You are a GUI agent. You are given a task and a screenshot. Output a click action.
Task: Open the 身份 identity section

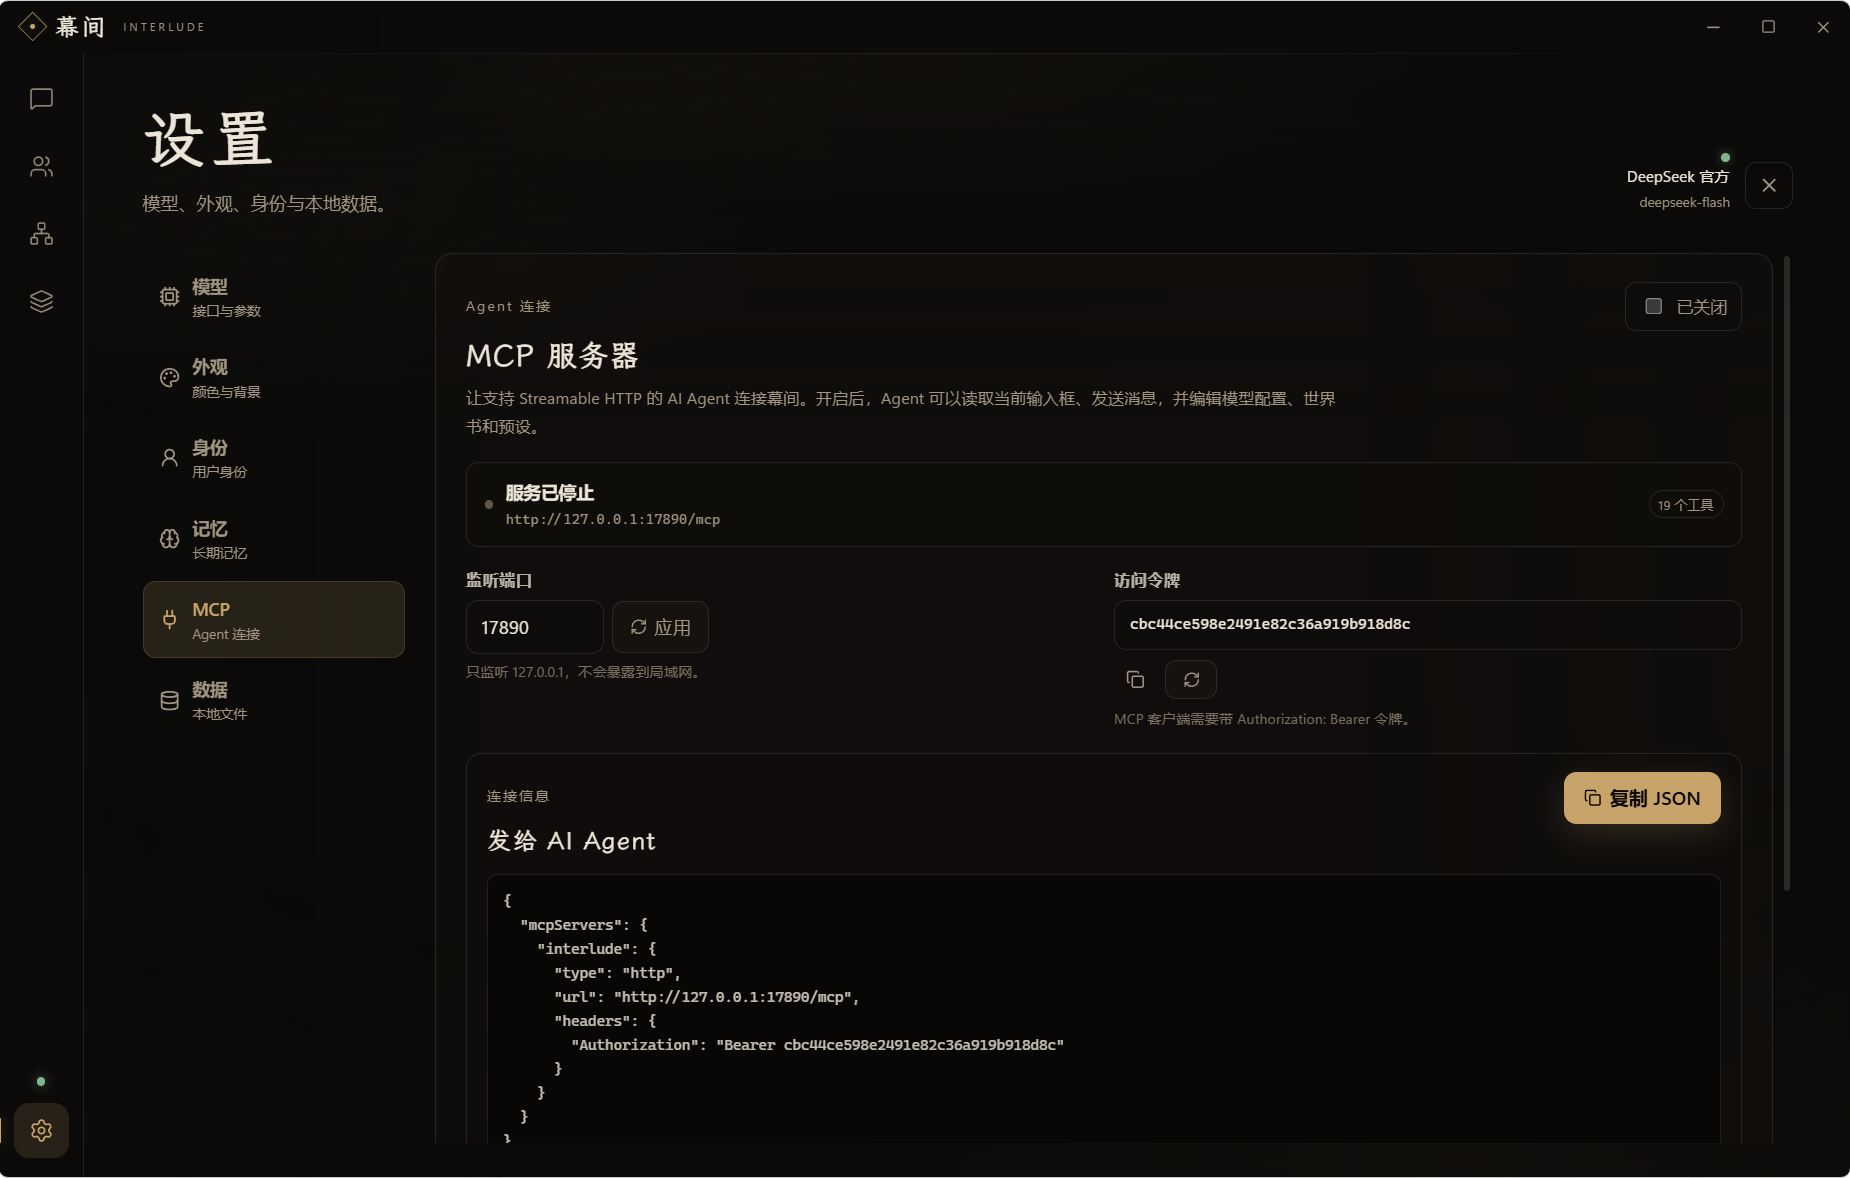pyautogui.click(x=274, y=458)
